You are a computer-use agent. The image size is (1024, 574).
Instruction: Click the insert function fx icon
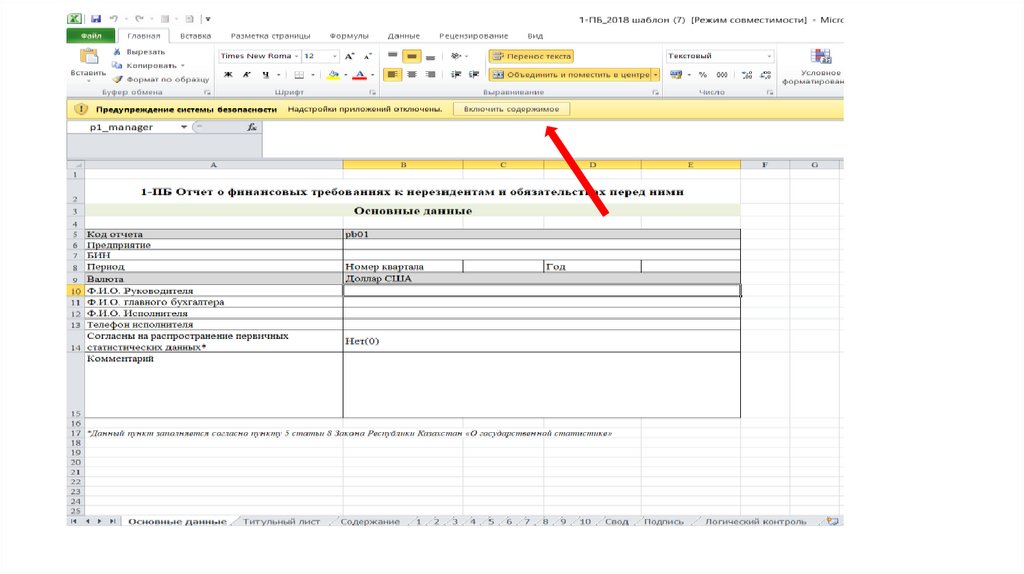(252, 127)
